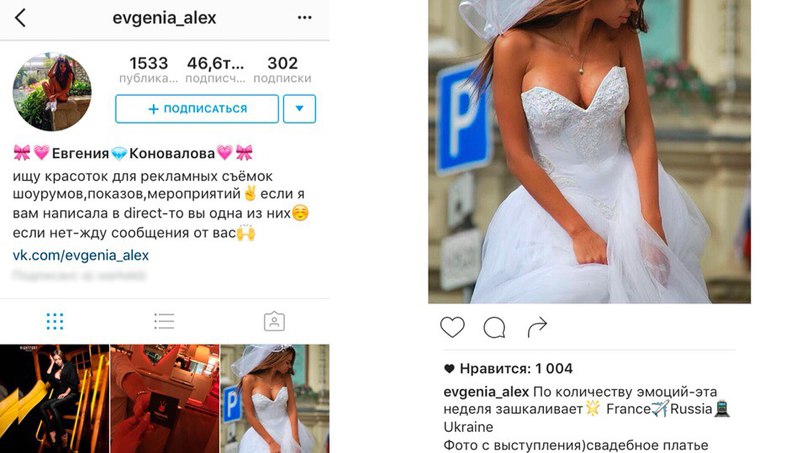The height and width of the screenshot is (453, 807).
Task: Open the profile picture avatar
Action: click(x=52, y=92)
